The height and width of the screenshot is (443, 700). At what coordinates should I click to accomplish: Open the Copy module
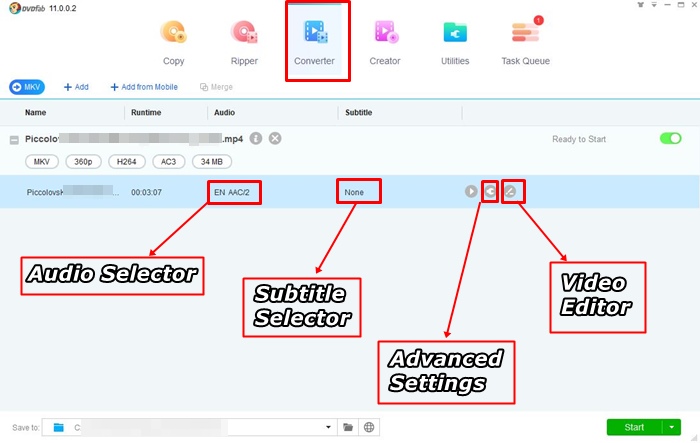point(173,43)
